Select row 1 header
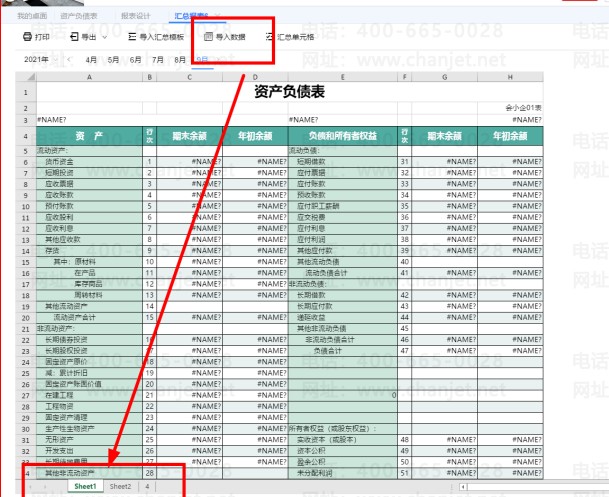Screen dimensions: 609x497 pos(26,92)
